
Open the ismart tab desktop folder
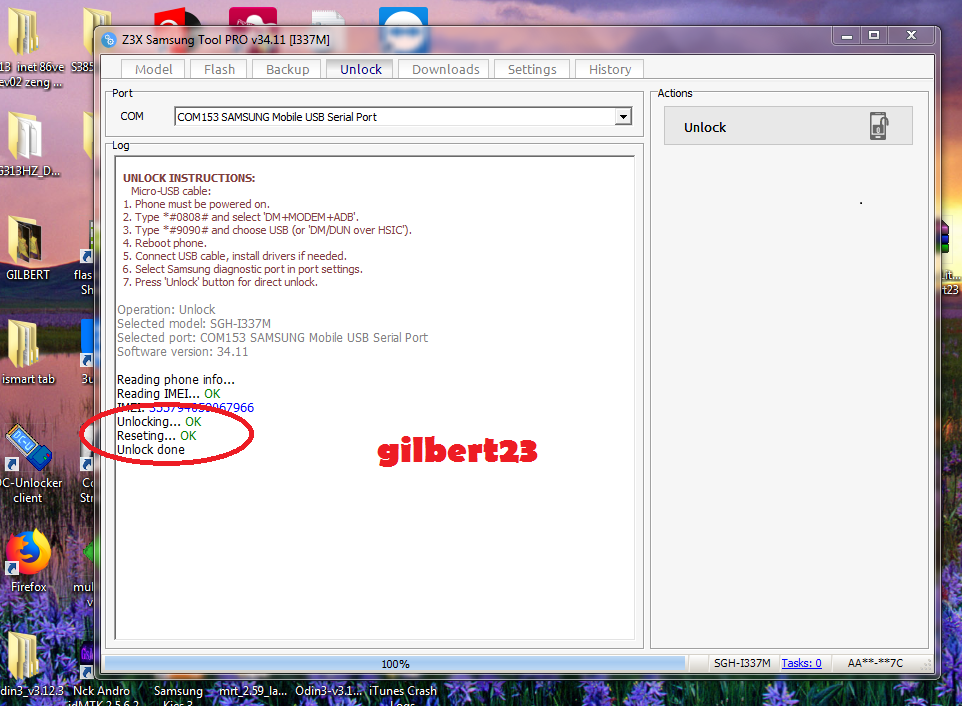pos(28,352)
